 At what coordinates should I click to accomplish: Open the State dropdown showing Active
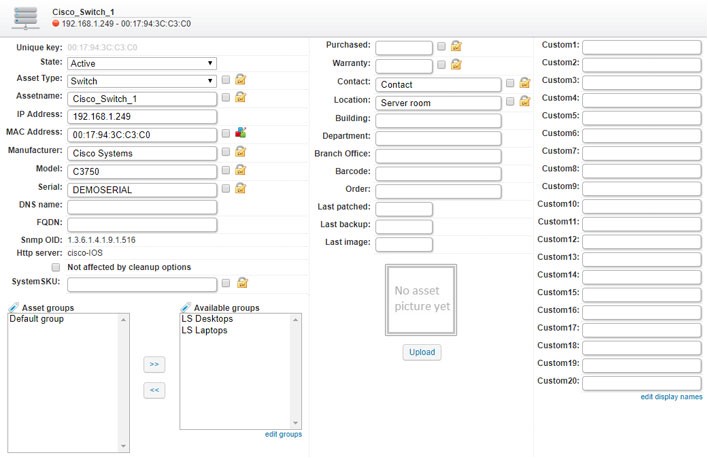(142, 63)
